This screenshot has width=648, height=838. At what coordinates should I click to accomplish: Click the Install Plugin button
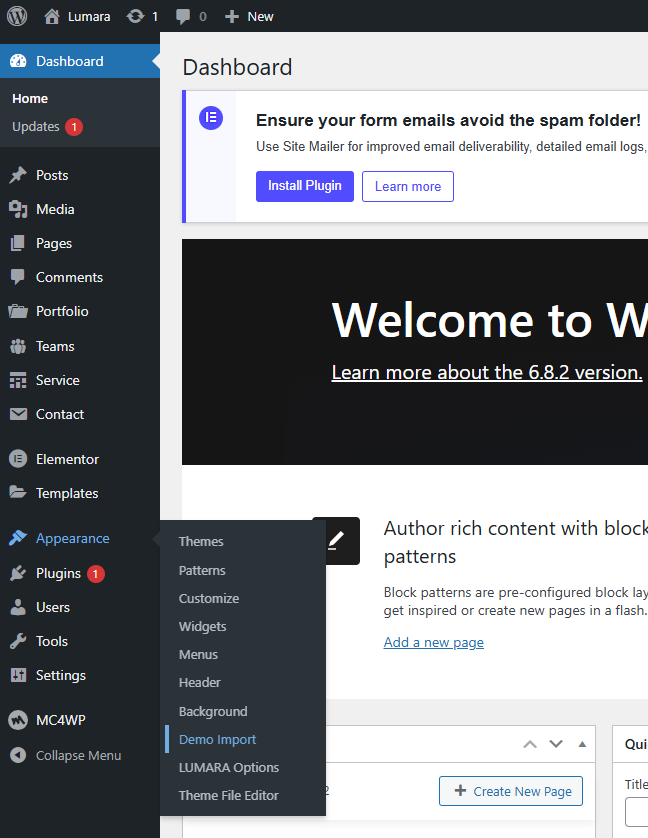(x=304, y=186)
